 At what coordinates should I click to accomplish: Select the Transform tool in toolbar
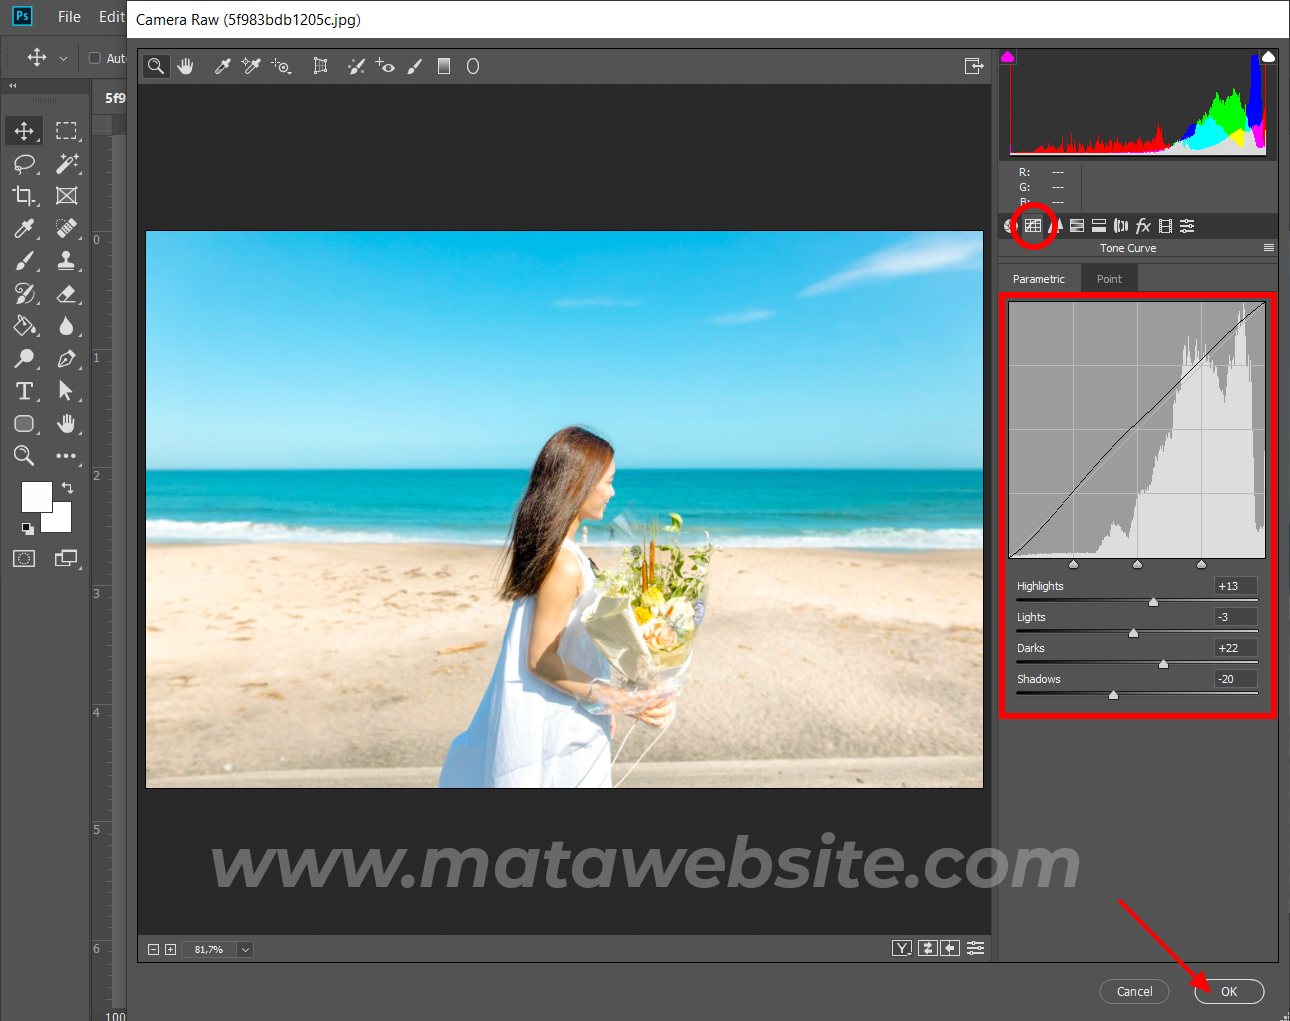320,66
